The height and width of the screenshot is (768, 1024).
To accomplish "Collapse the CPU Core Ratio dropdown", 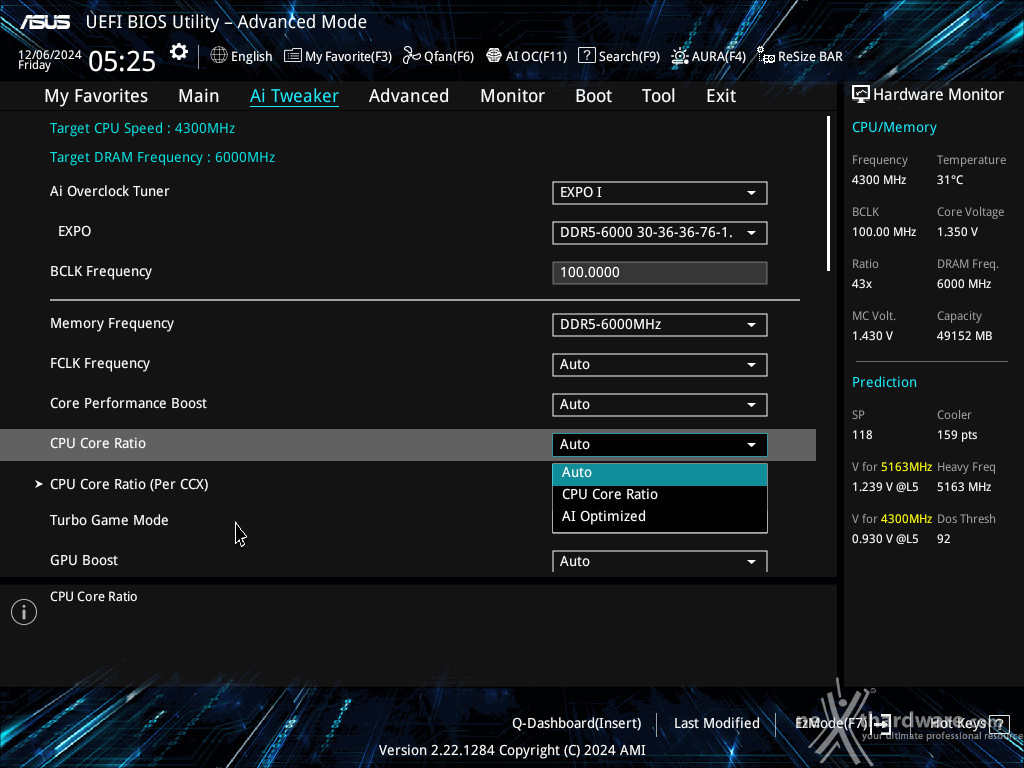I will point(660,444).
